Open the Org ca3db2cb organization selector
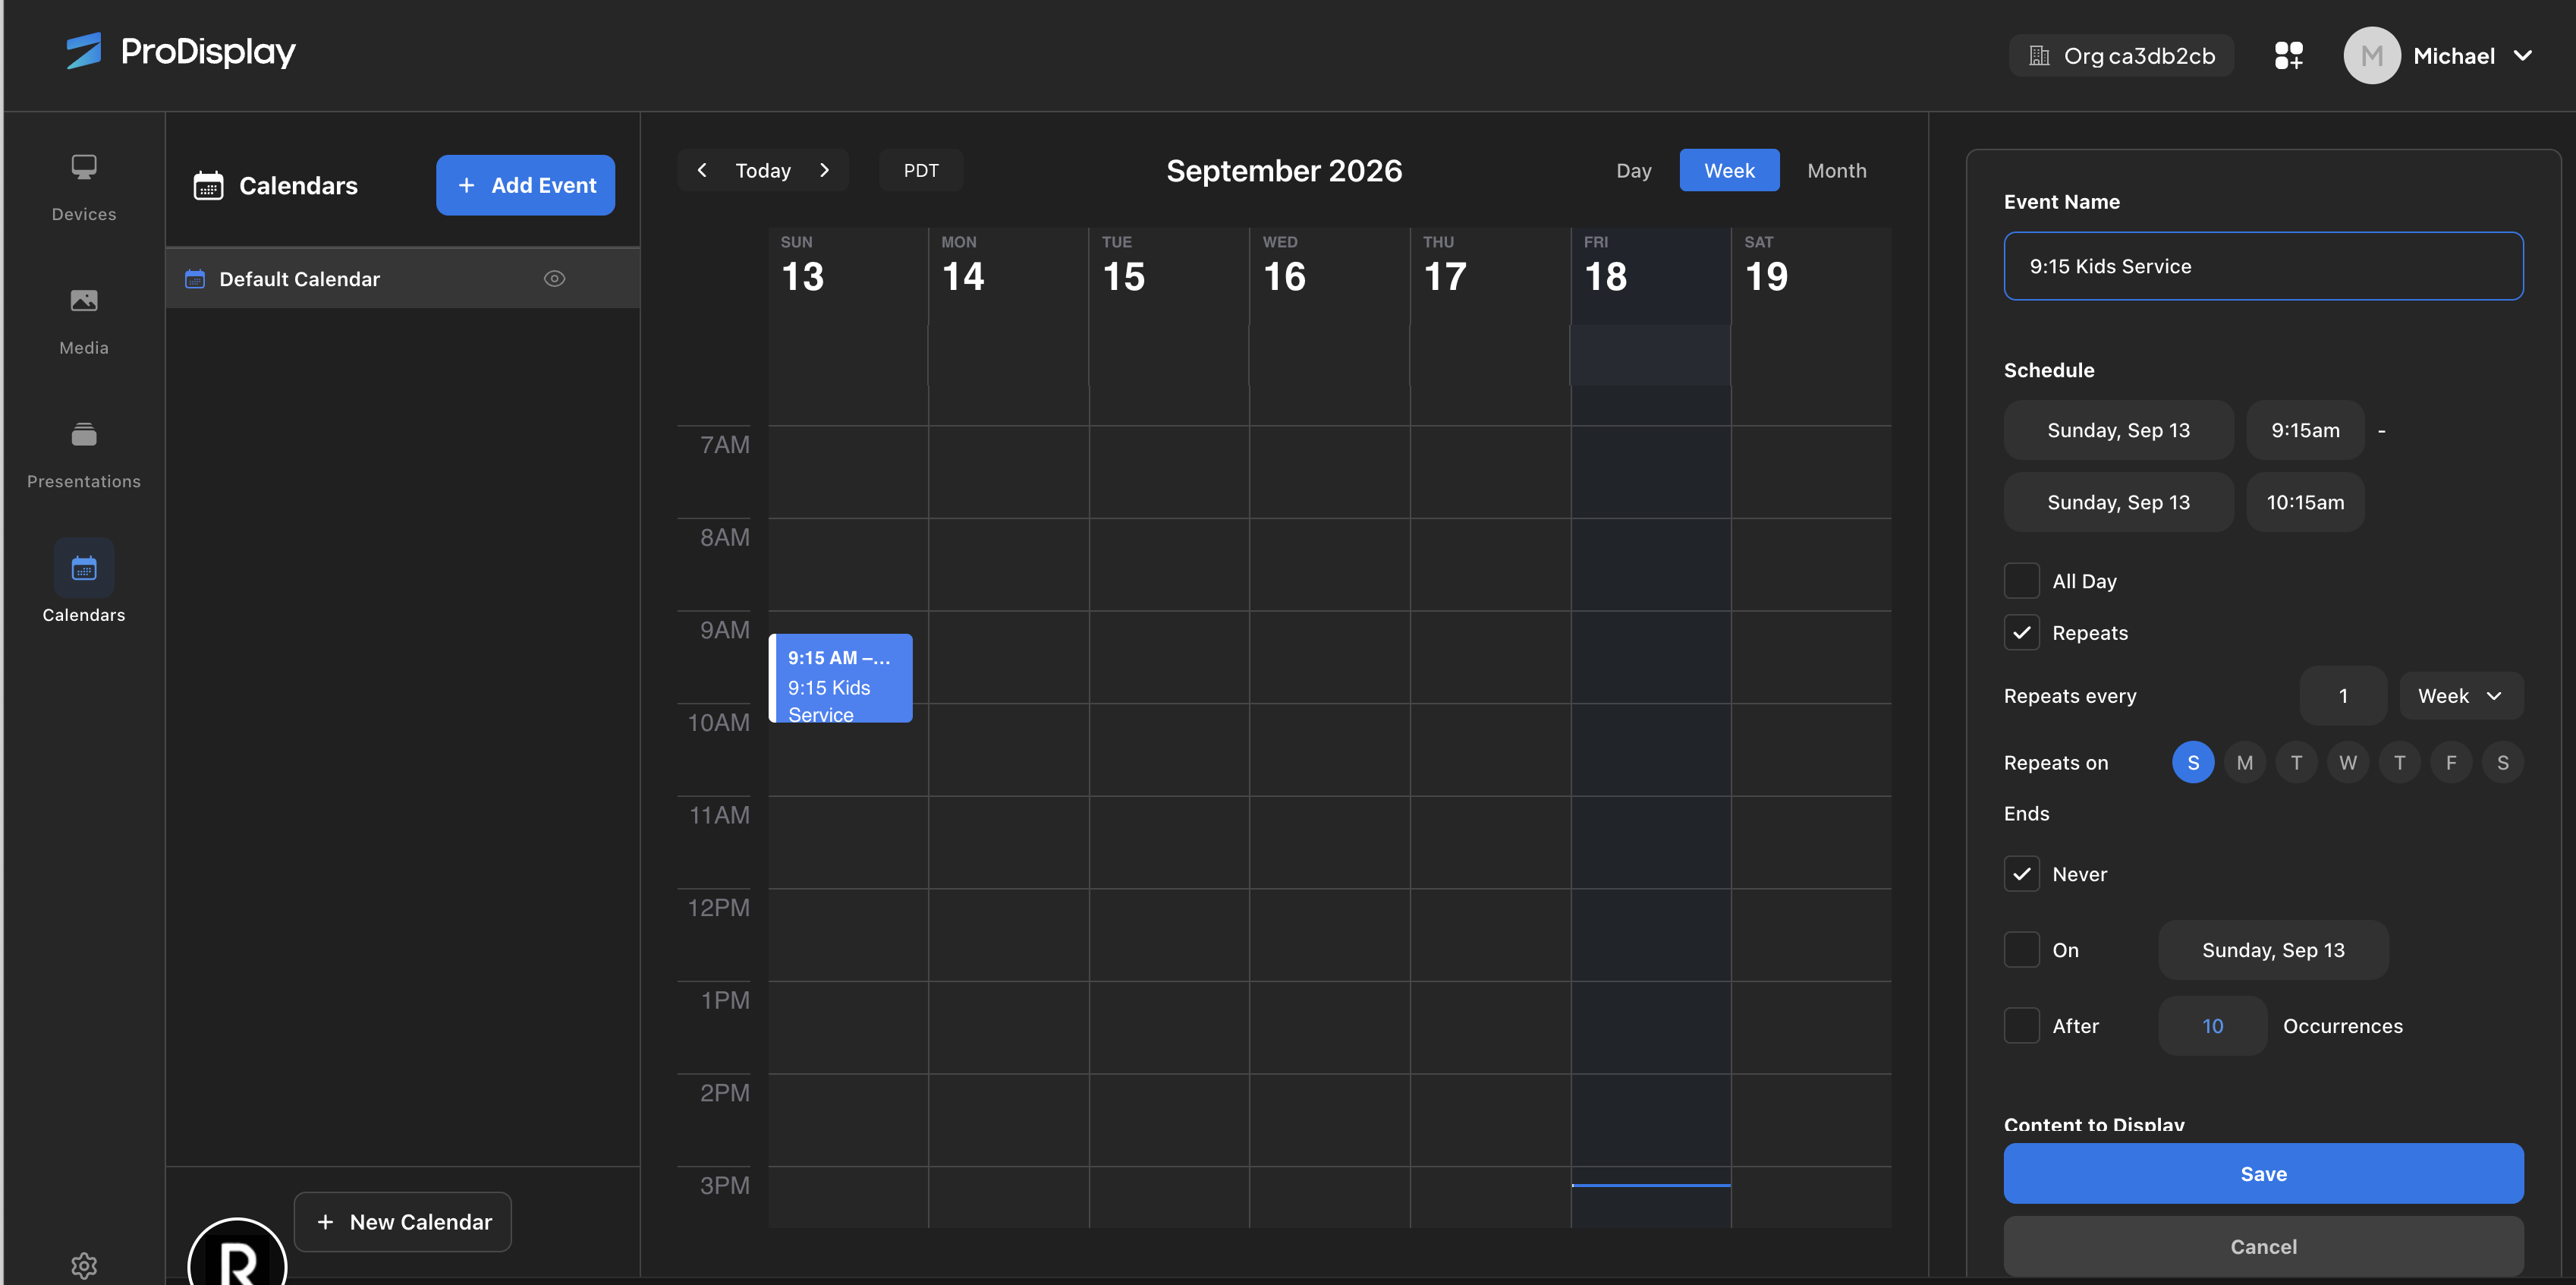Image resolution: width=2576 pixels, height=1285 pixels. click(2121, 56)
